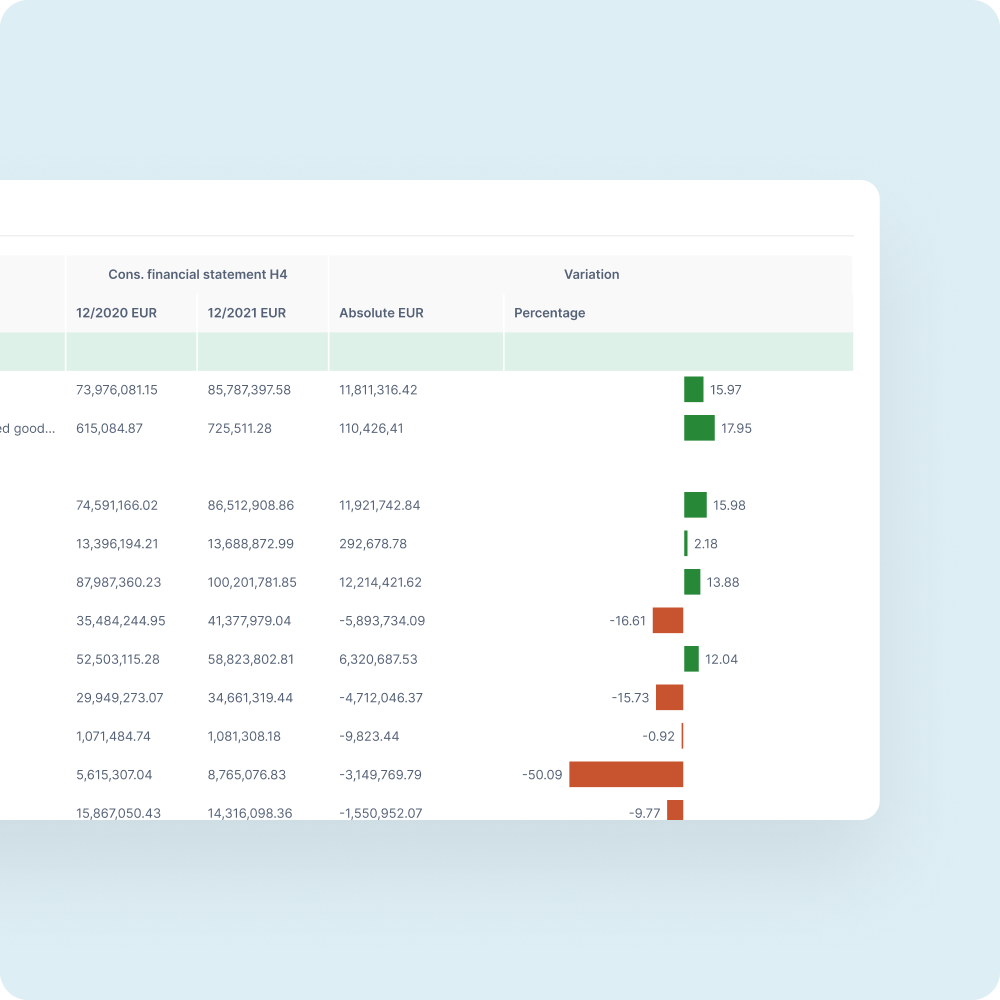Click the green bar labeled 12.04
The image size is (1000, 1000).
pos(691,660)
